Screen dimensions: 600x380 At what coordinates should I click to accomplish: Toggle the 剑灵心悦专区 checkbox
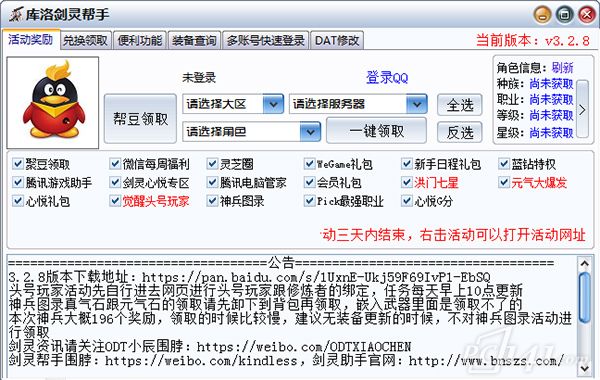click(x=115, y=183)
